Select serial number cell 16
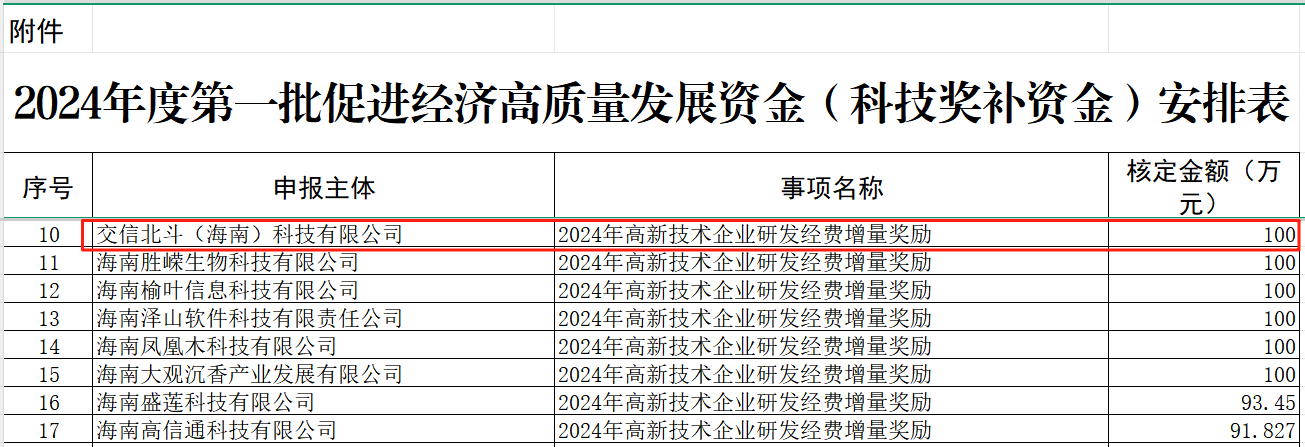 tap(46, 403)
